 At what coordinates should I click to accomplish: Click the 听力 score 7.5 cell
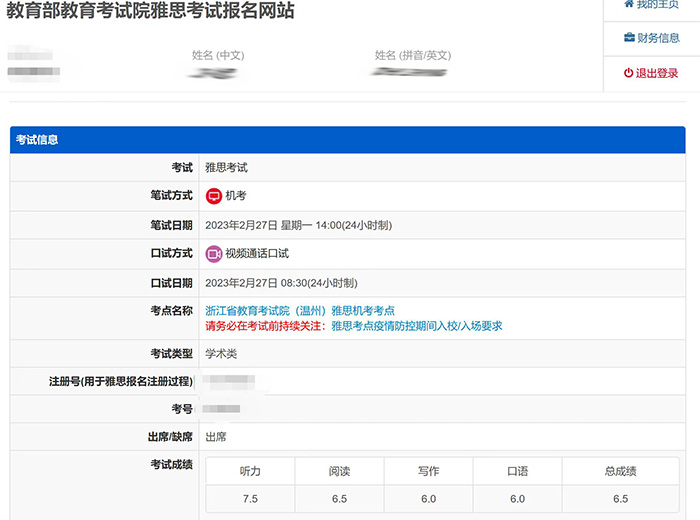(250, 499)
